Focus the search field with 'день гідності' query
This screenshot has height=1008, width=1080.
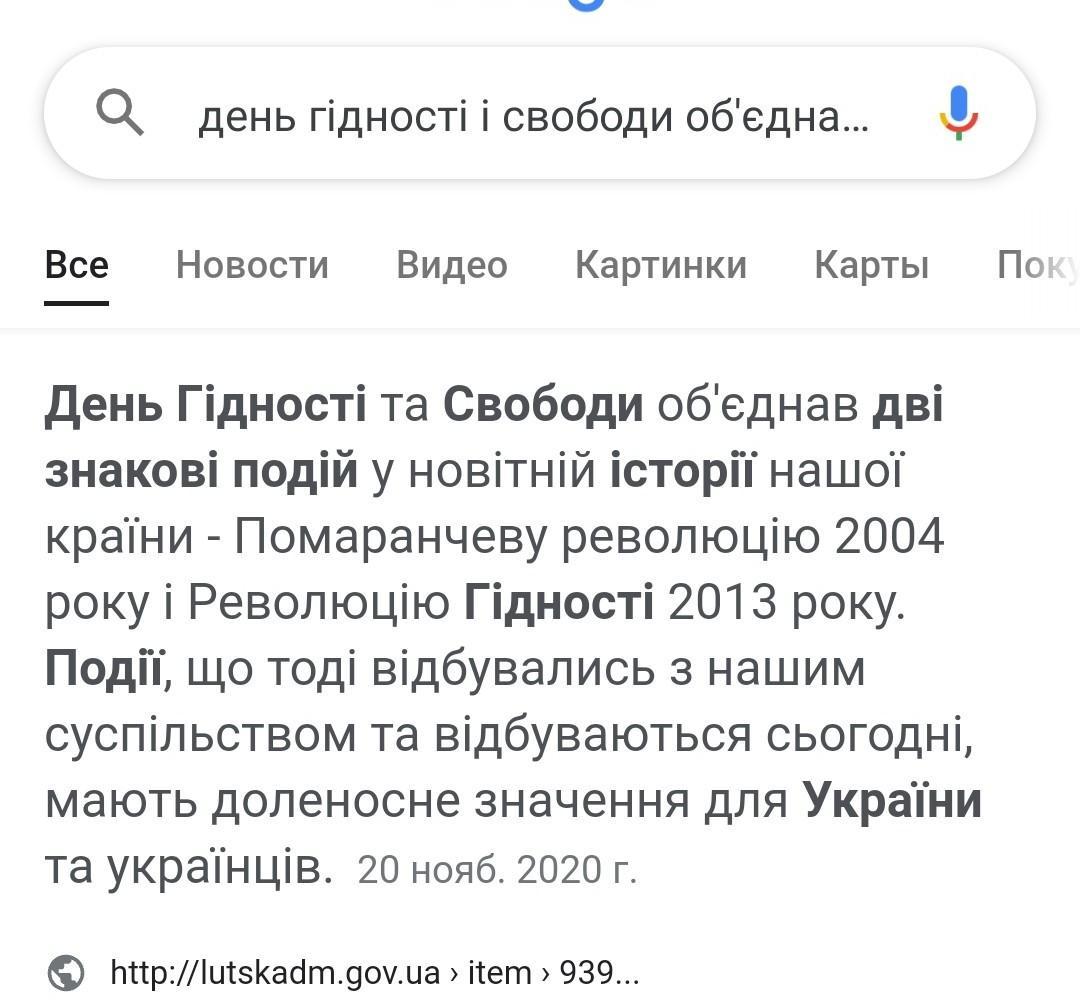pos(533,118)
